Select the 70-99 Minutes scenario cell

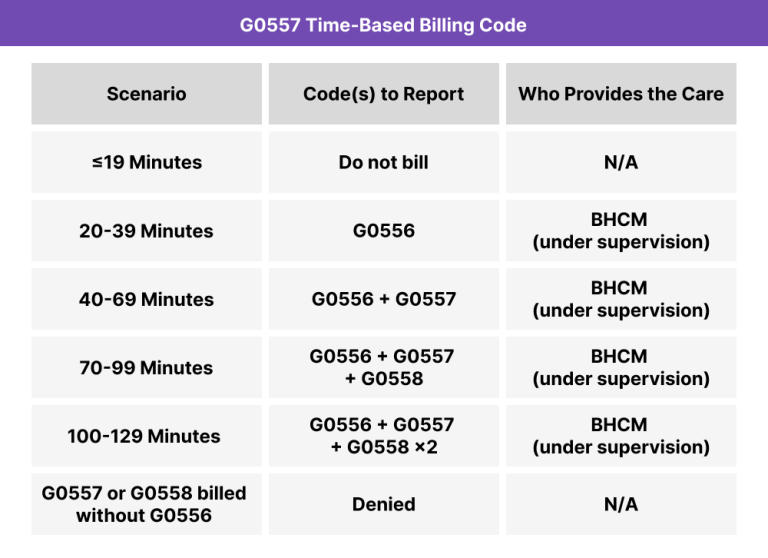(146, 367)
